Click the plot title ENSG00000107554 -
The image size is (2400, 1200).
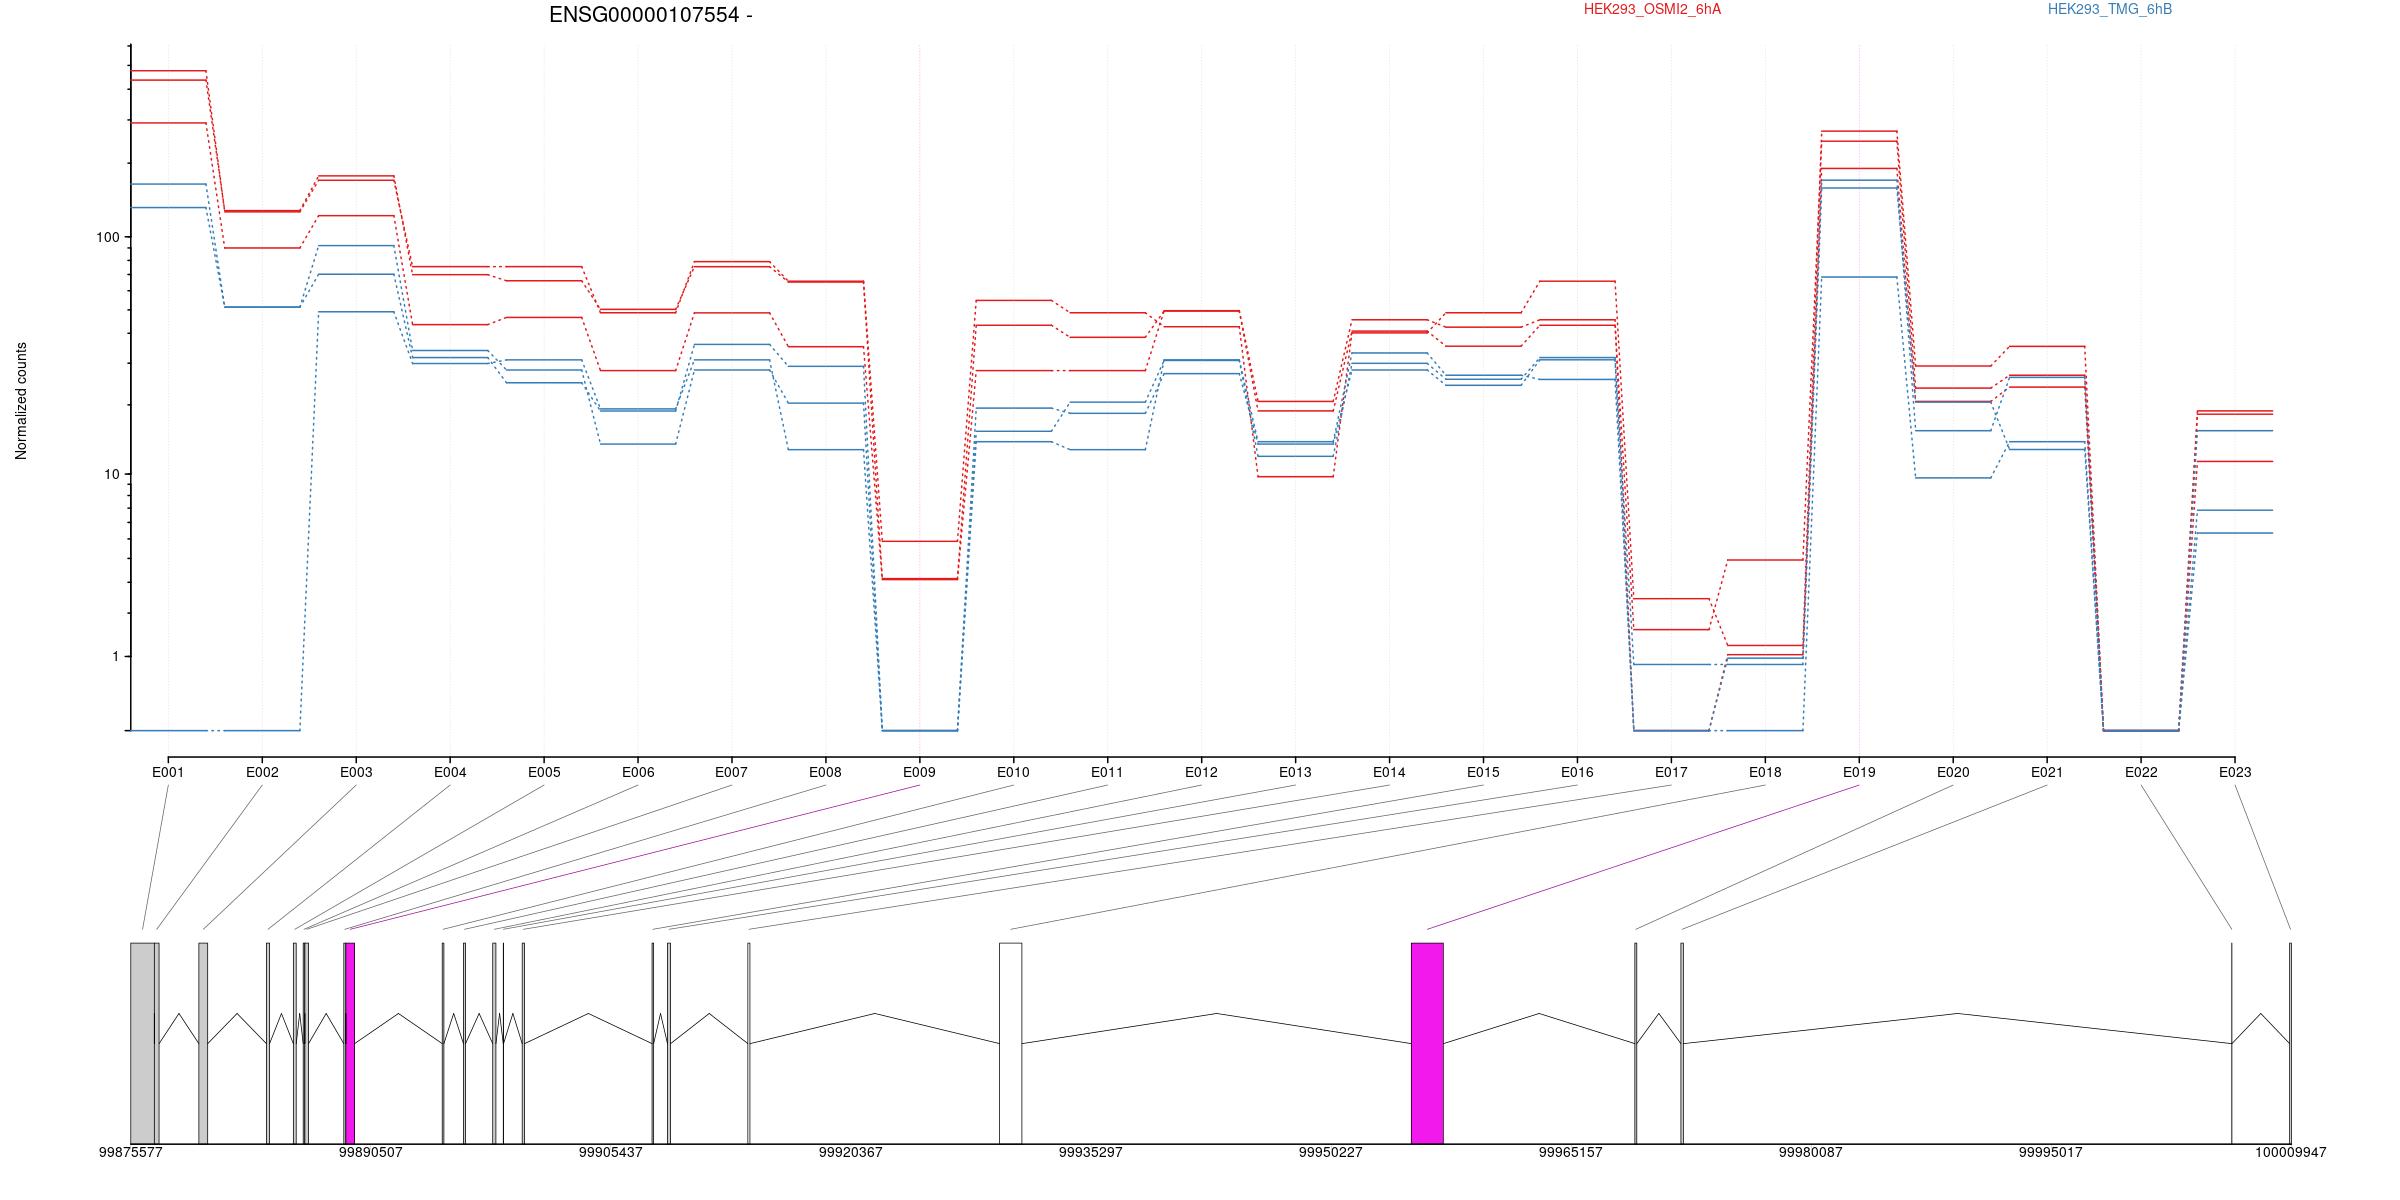(x=651, y=15)
